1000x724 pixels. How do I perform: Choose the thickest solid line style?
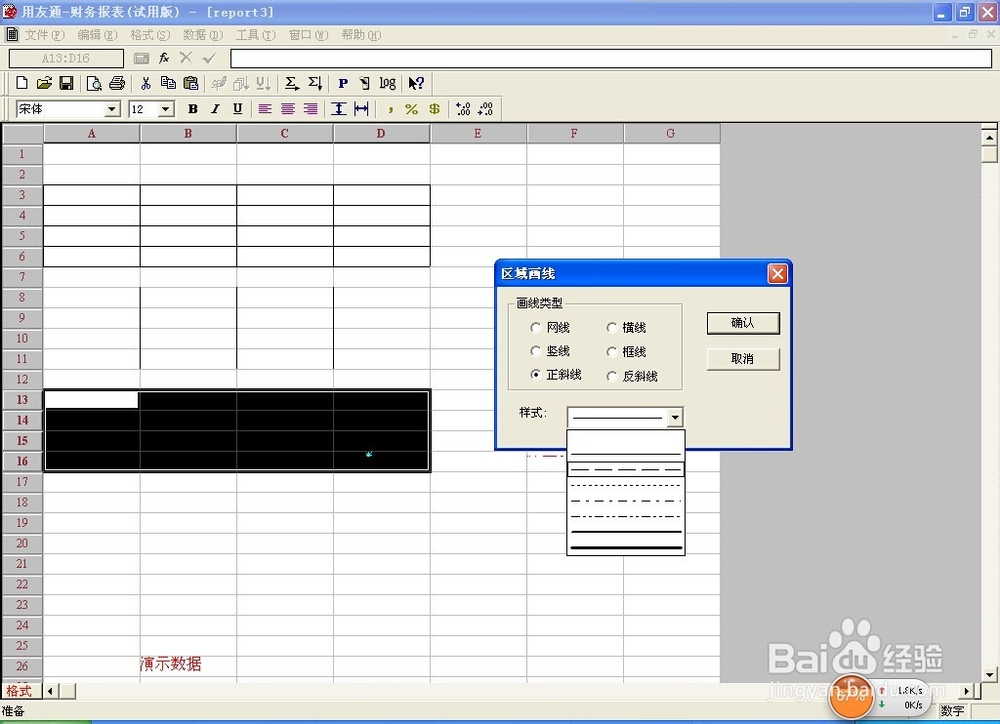[x=626, y=547]
